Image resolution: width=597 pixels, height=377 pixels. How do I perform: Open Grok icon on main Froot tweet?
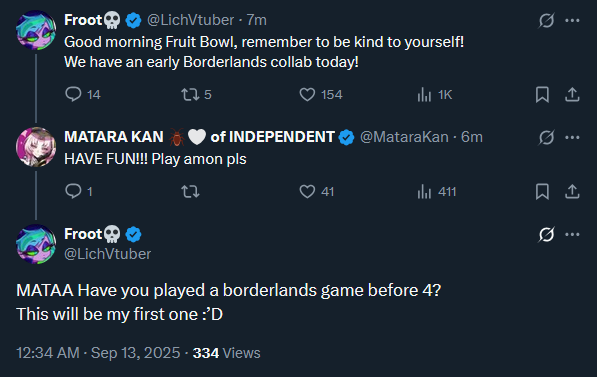[x=546, y=234]
